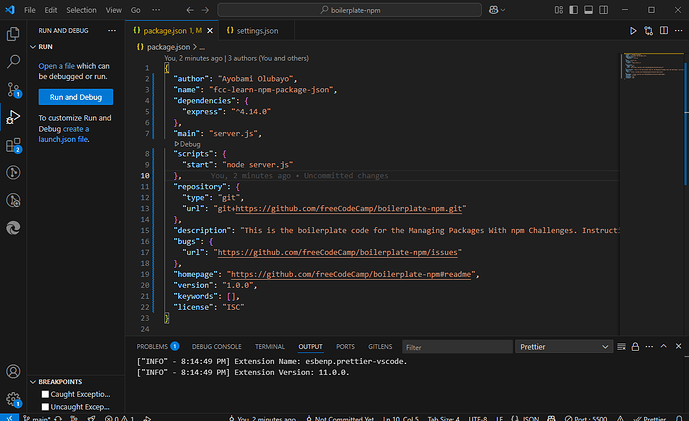Click the Run file play icon in editor toolbar
The image size is (689, 421).
(633, 31)
